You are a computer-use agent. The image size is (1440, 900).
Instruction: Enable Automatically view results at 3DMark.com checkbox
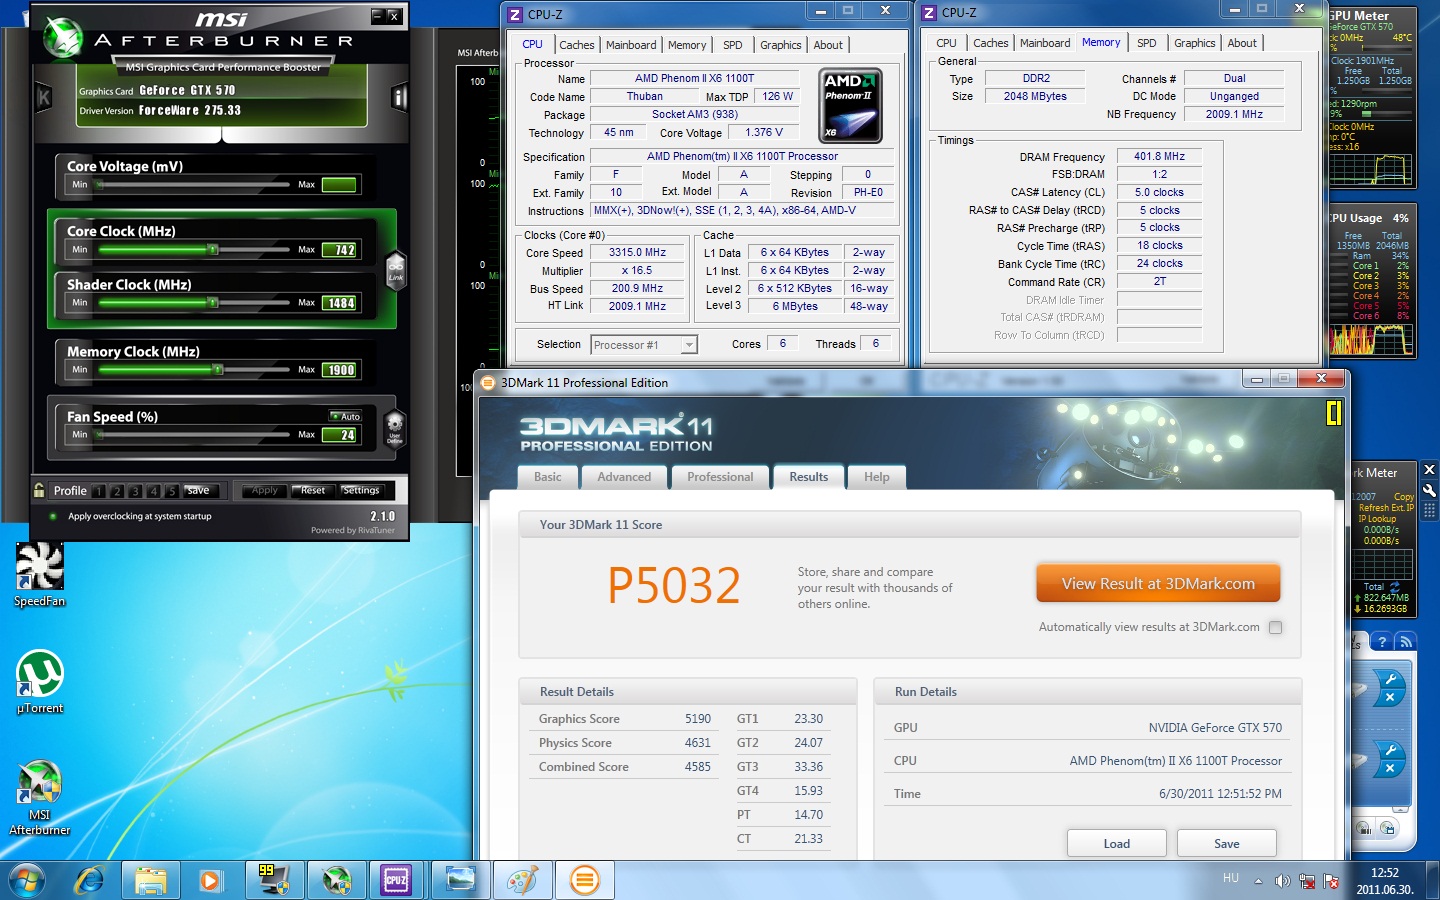pos(1275,628)
